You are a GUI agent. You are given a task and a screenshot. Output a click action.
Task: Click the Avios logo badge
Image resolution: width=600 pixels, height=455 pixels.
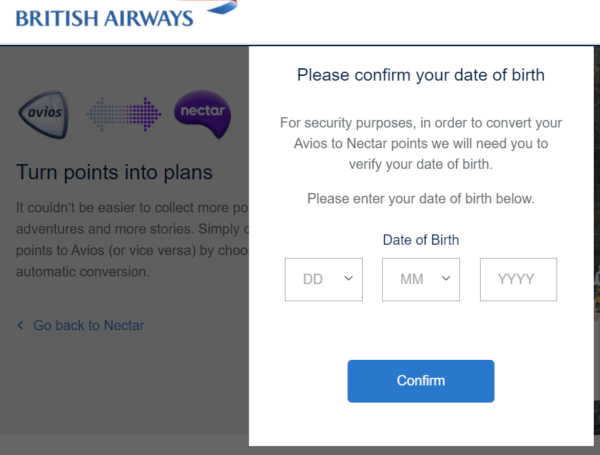45,112
